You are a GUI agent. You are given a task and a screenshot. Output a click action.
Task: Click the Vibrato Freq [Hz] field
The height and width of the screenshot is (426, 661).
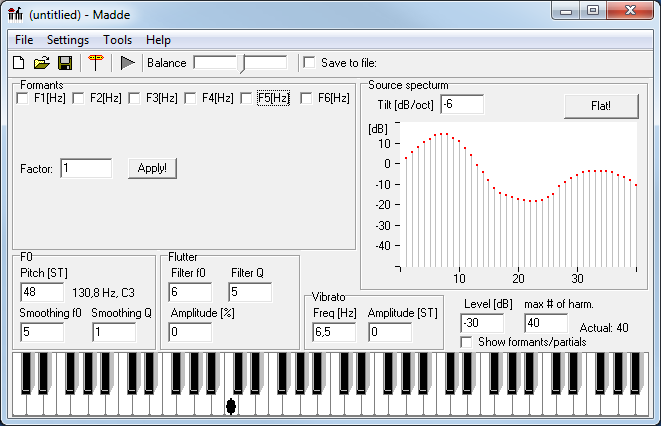[333, 332]
